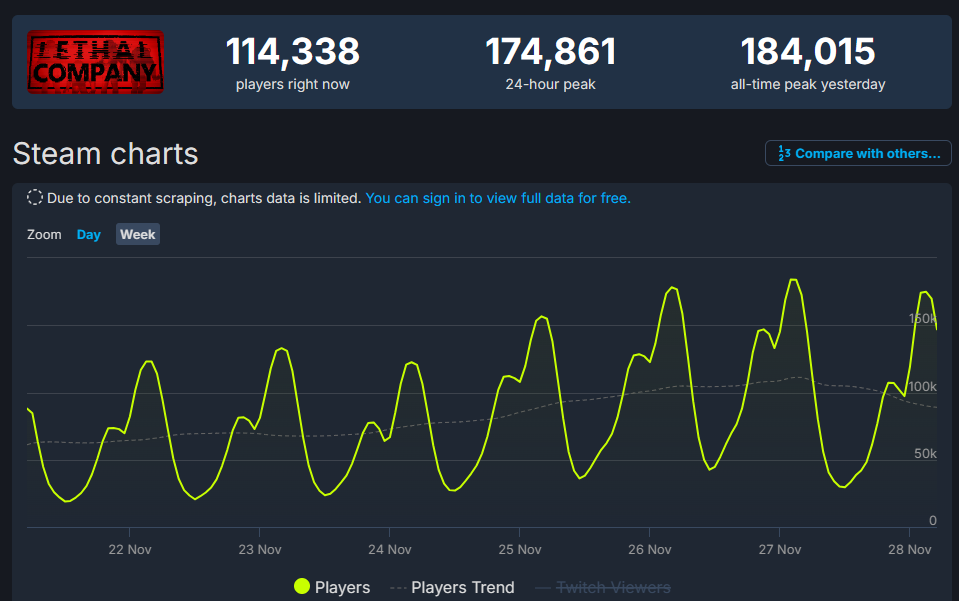Click the dashed circle loading icon
The image size is (959, 601).
[35, 197]
